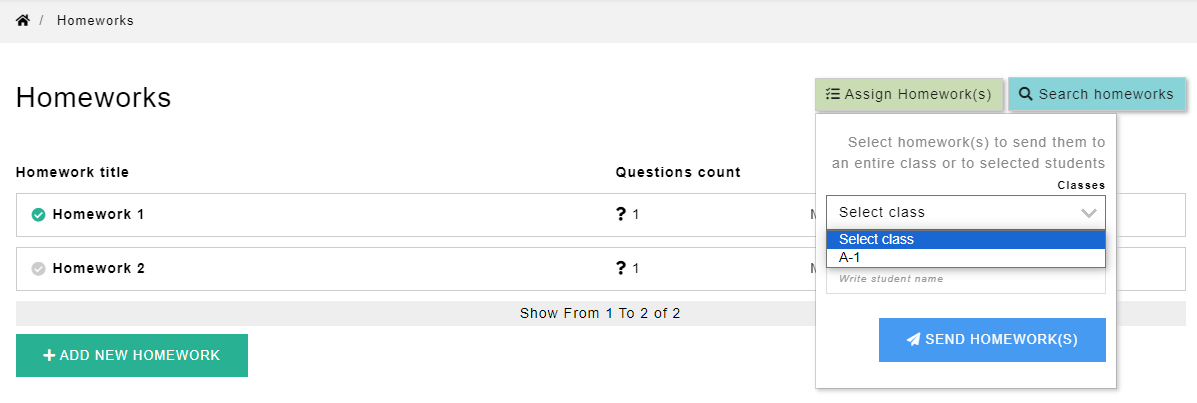Click the question mark icon for Homework 2

[621, 268]
